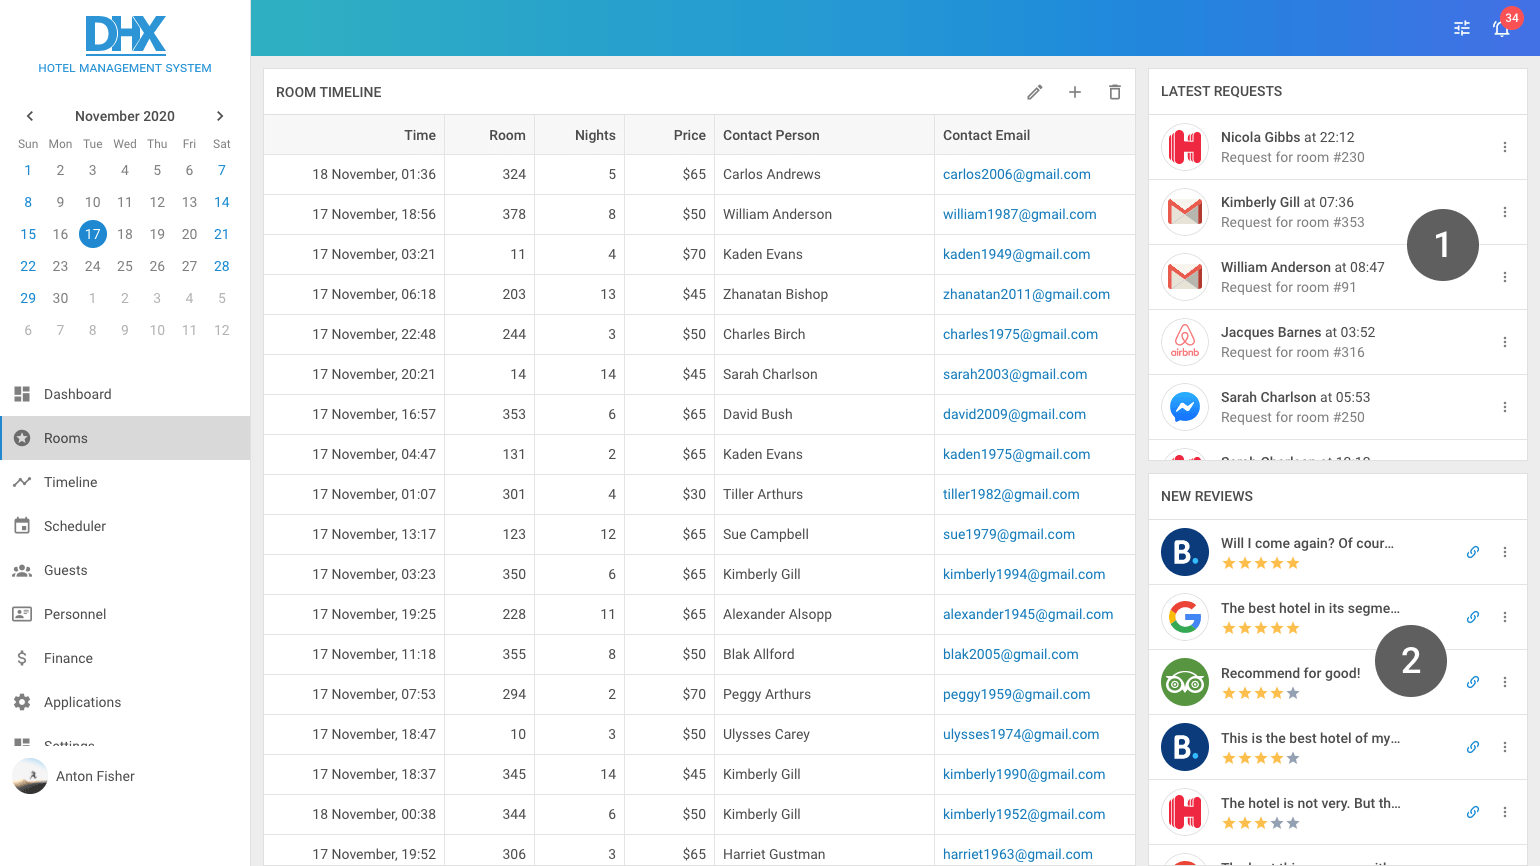Go to previous month in the calendar
Image resolution: width=1540 pixels, height=866 pixels.
point(29,115)
